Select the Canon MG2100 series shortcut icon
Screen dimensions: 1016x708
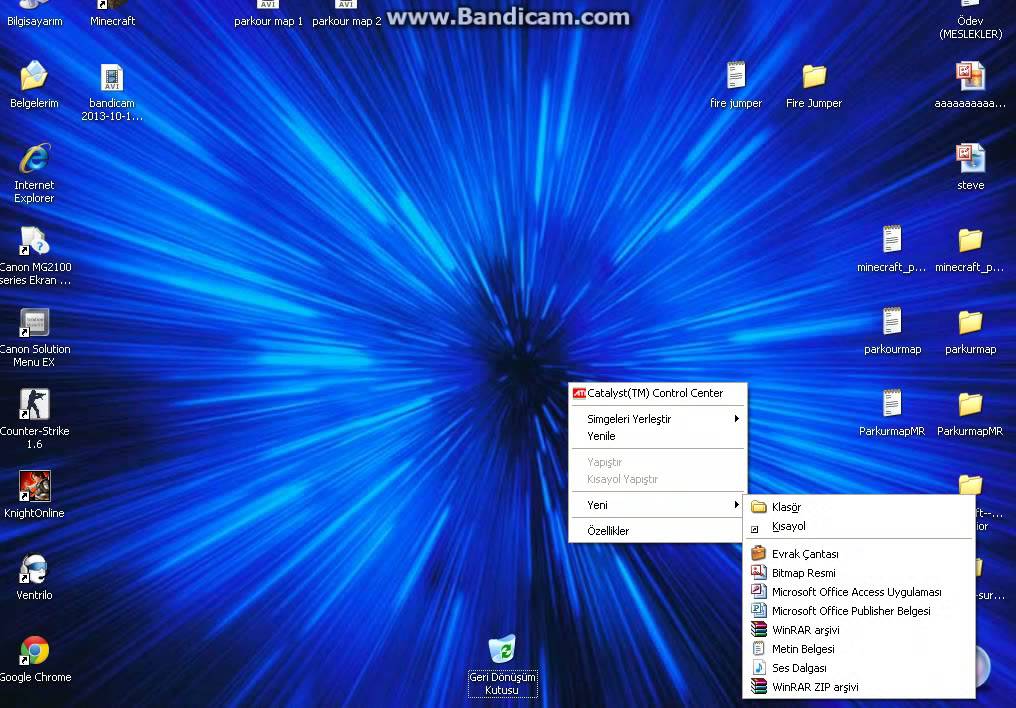coord(34,241)
